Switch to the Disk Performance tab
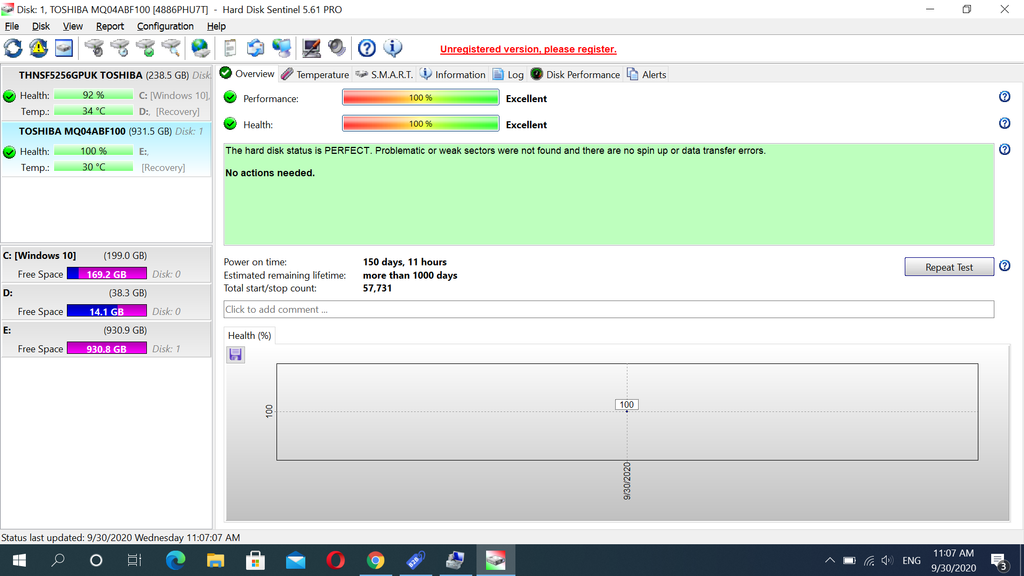The image size is (1024, 576). tap(575, 74)
